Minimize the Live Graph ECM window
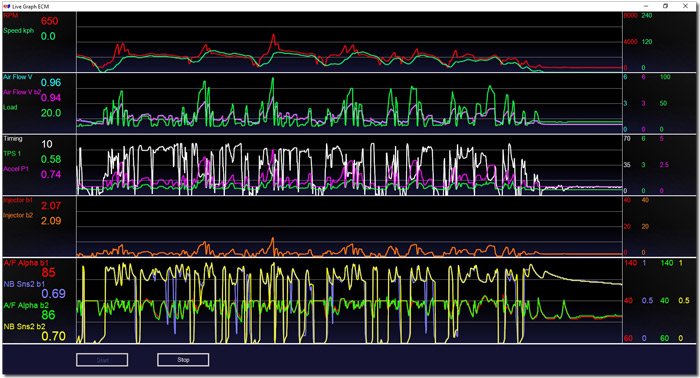700x378 pixels. tap(646, 6)
